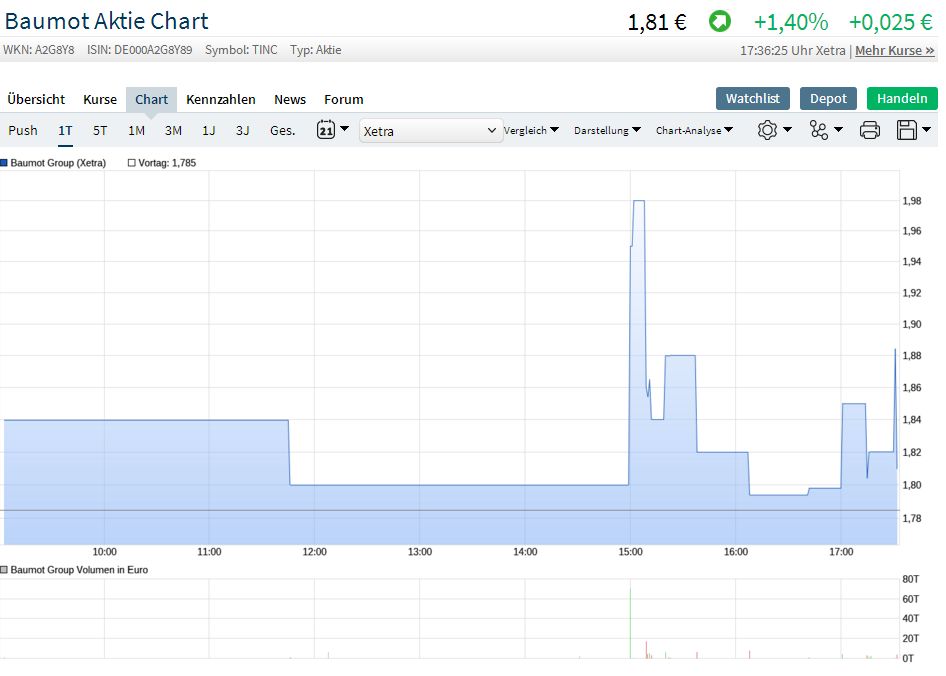Add stock via Watchlist button
This screenshot has width=946, height=676.
(x=753, y=98)
